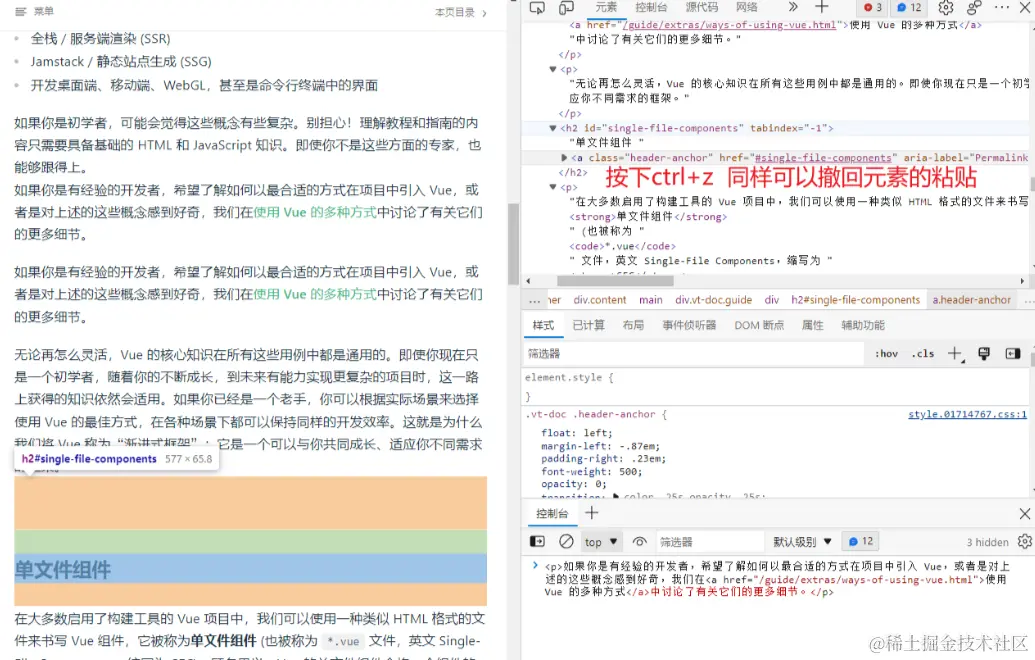Select main breadcrumb

[x=651, y=300]
